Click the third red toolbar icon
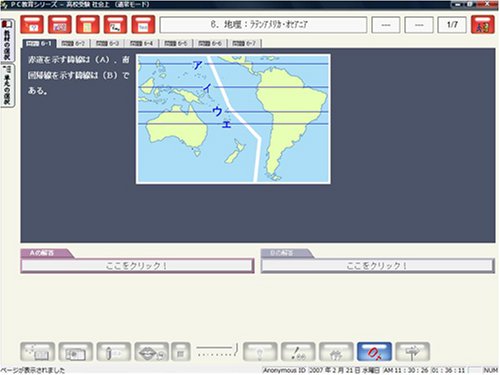 pyautogui.click(x=88, y=24)
